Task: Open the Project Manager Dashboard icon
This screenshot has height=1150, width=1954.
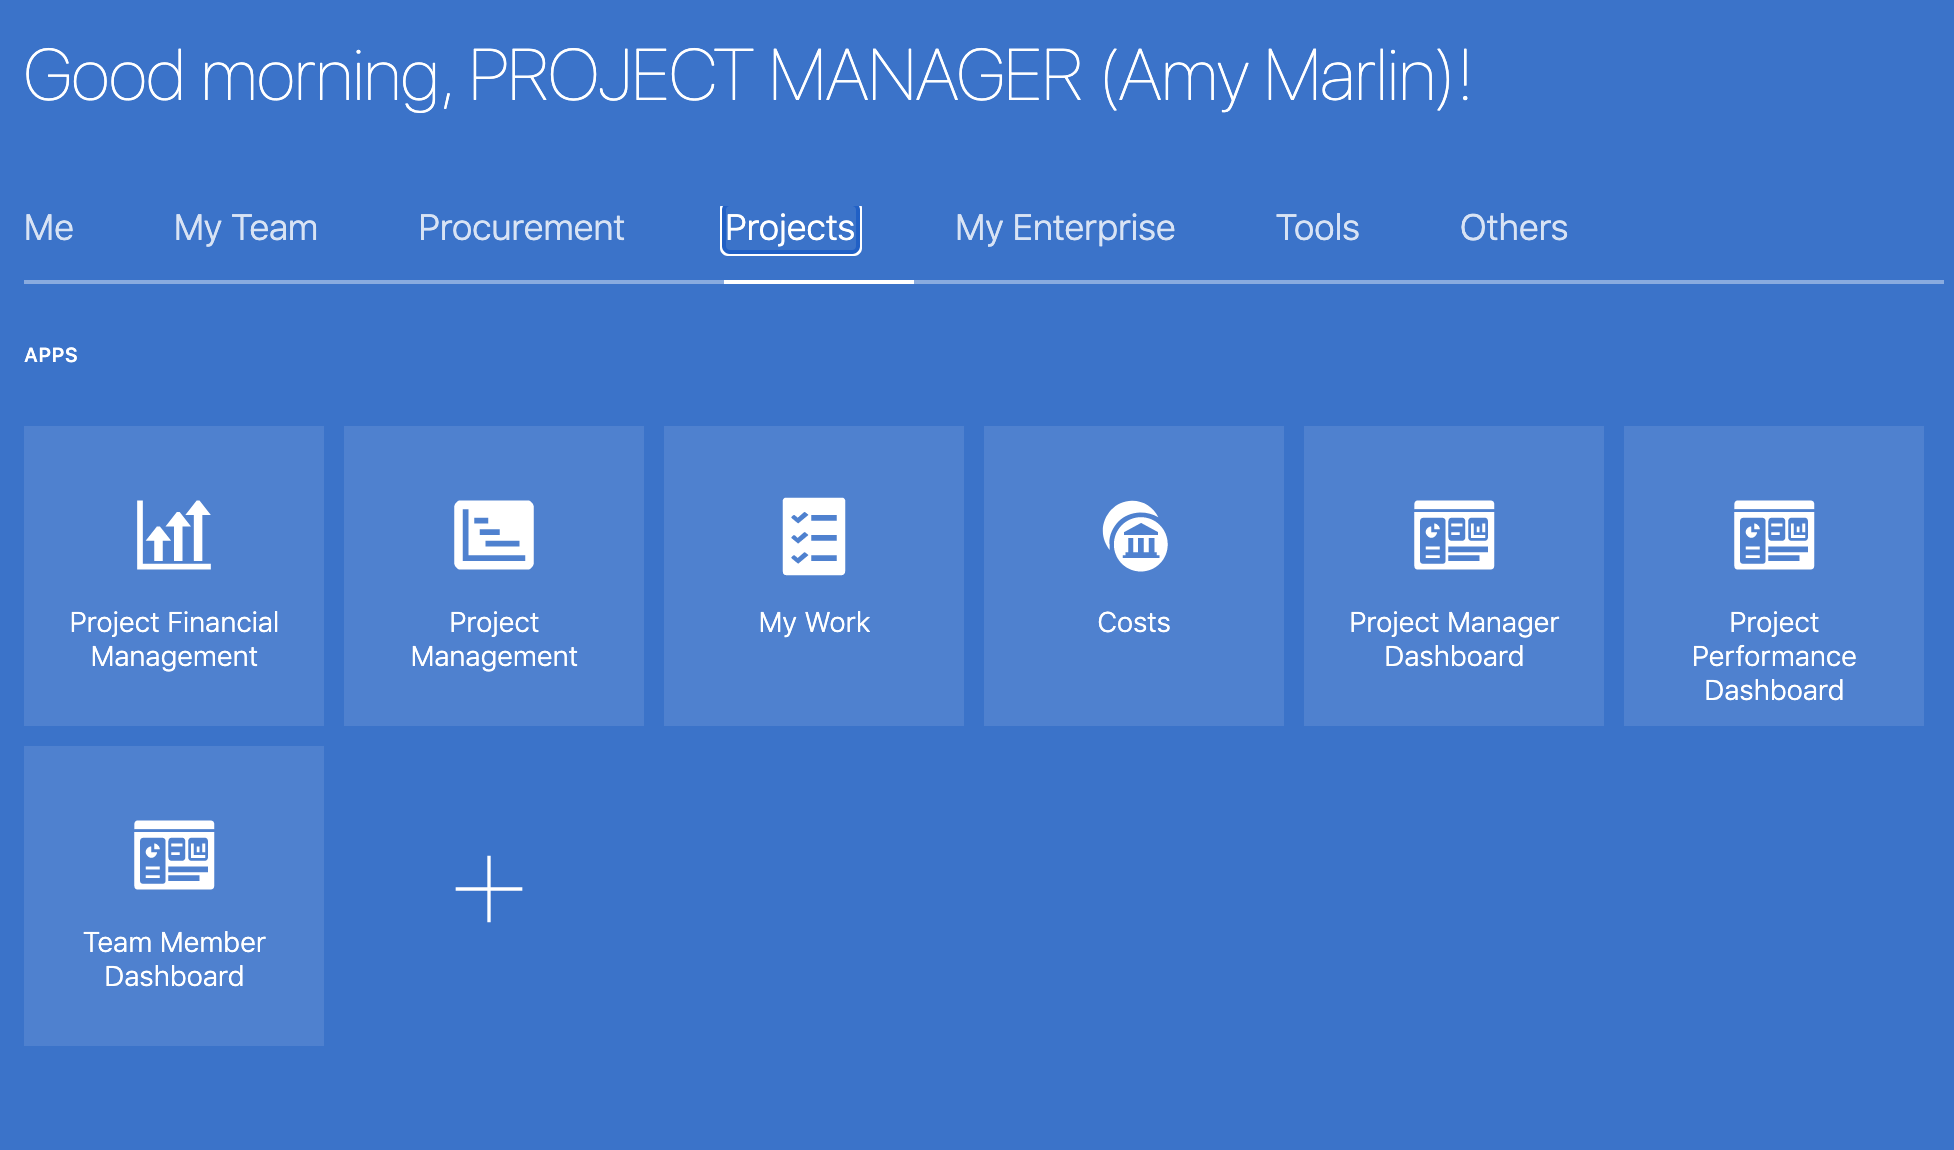Action: [1454, 535]
